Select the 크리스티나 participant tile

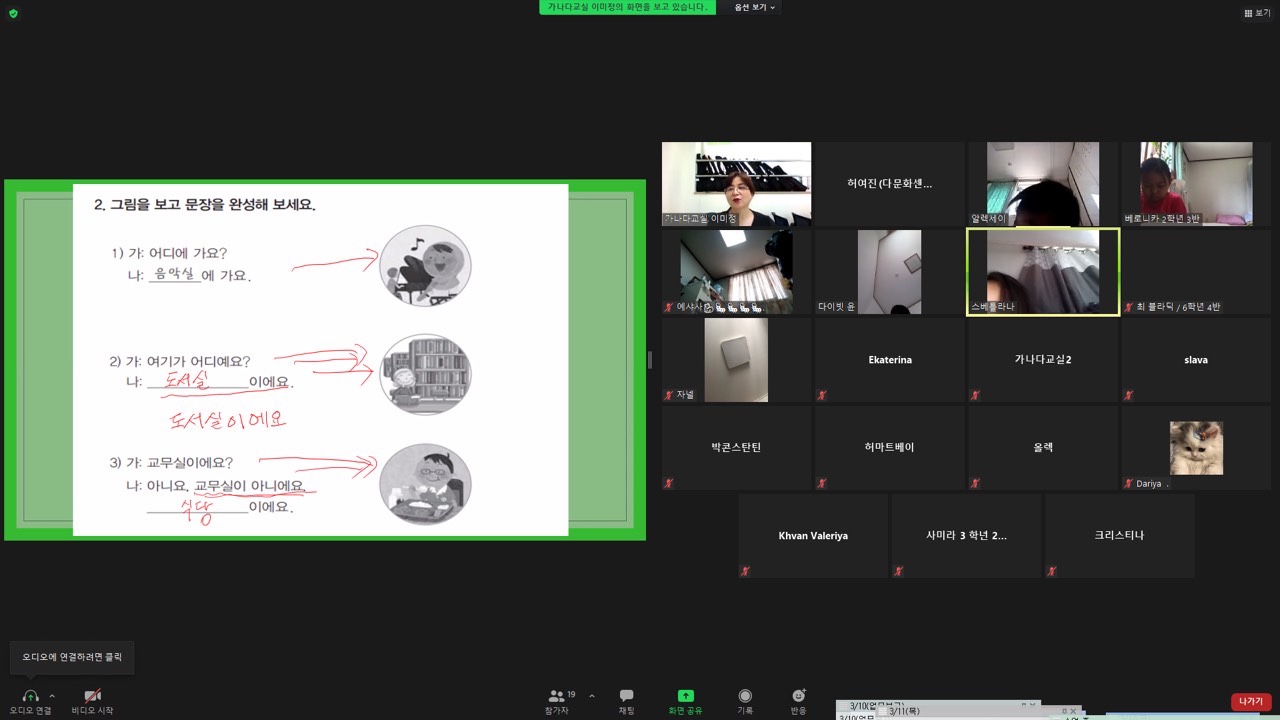point(1119,536)
